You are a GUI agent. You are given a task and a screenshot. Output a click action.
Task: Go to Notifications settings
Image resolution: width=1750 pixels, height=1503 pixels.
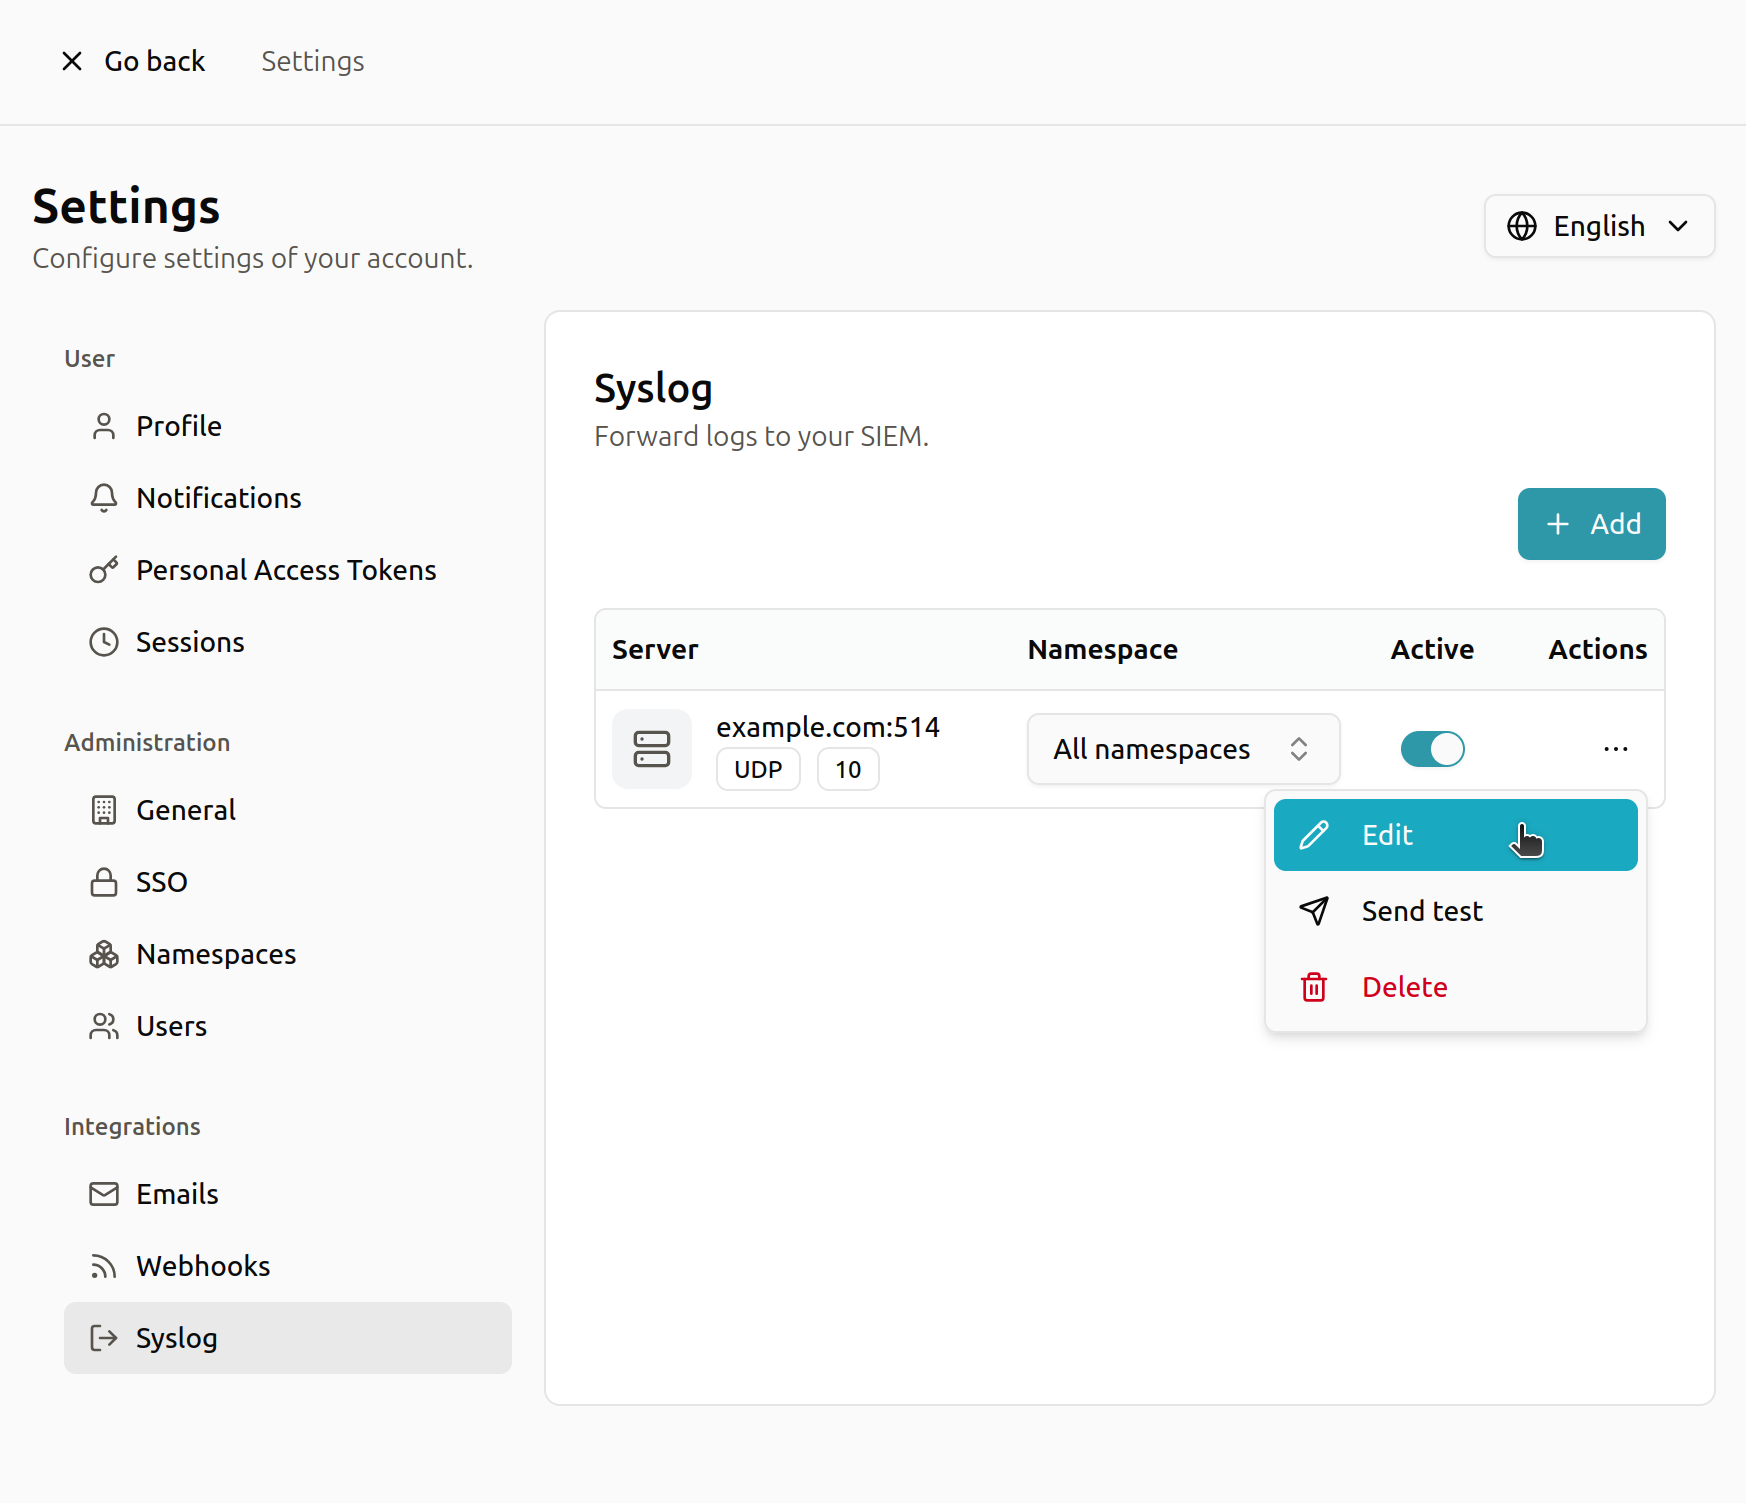coord(288,498)
